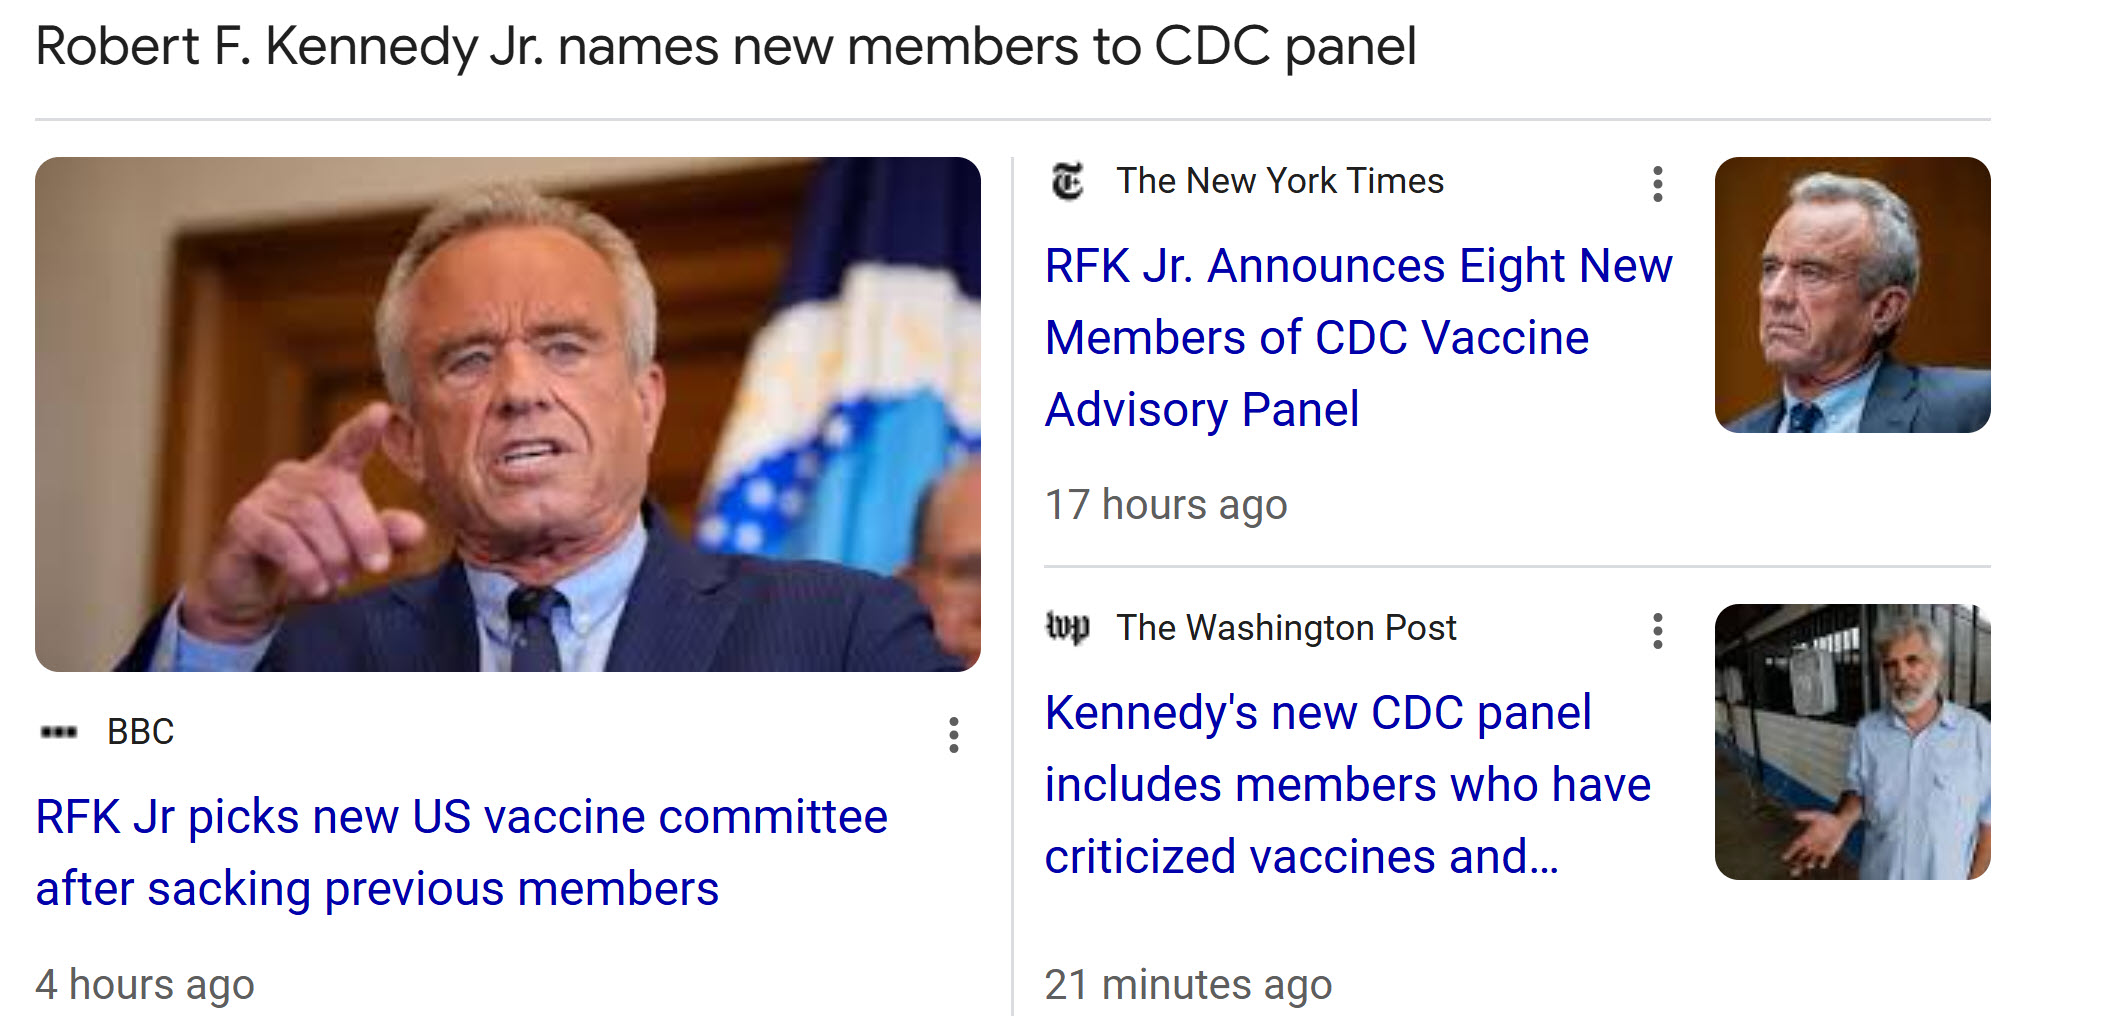
Task: Open the BBC story's three-dot menu
Action: tap(954, 735)
